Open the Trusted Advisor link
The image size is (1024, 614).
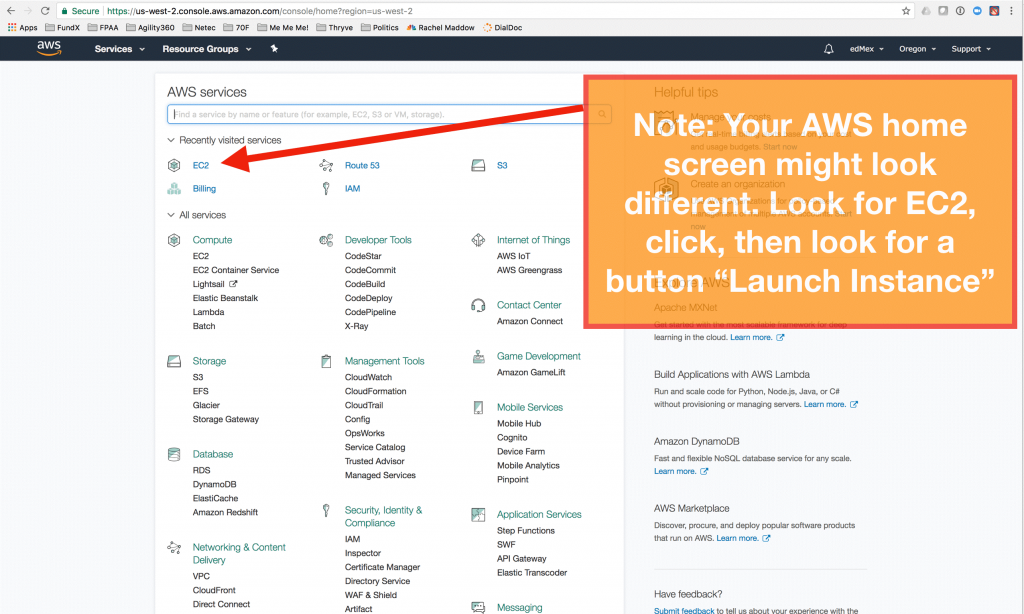click(374, 462)
